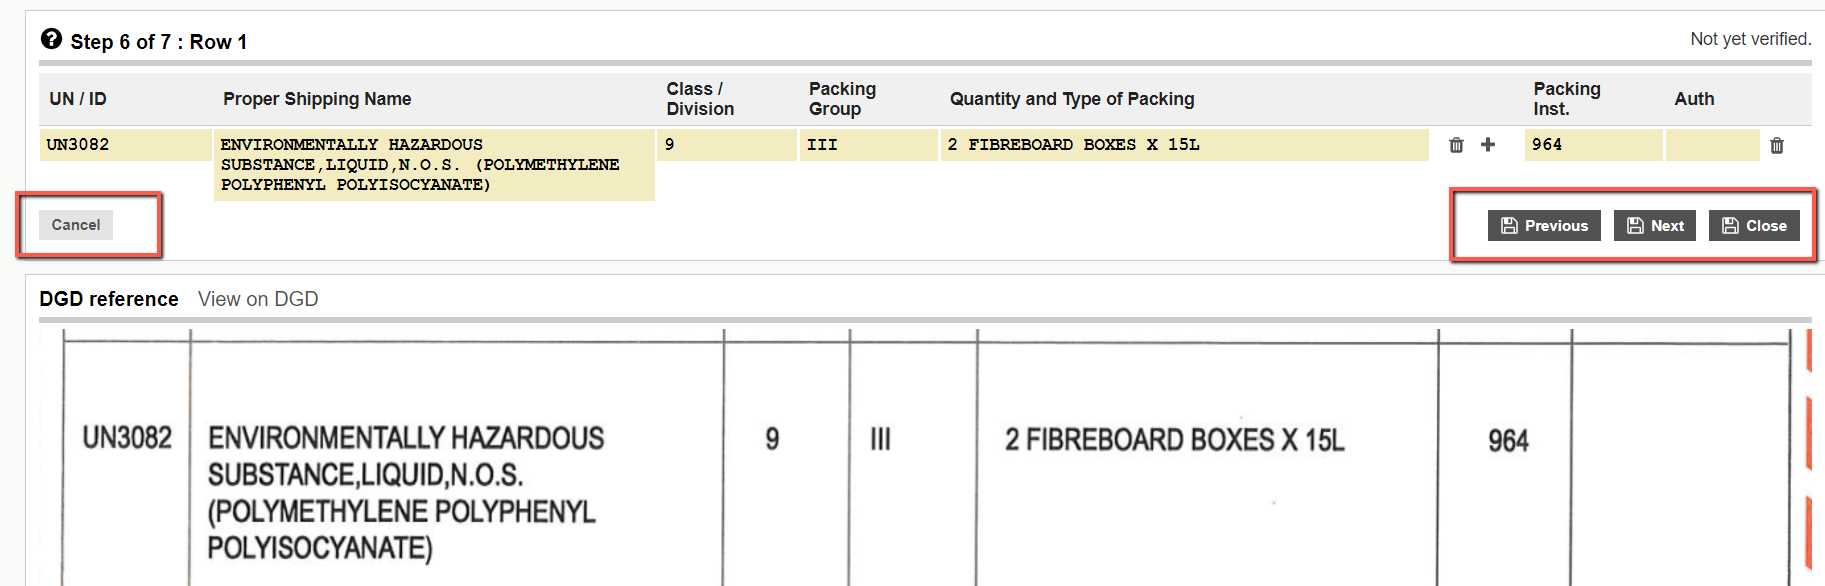Screen dimensions: 1825x586
Task: Delete the whole row with rightmost trash icon
Action: point(1777,146)
